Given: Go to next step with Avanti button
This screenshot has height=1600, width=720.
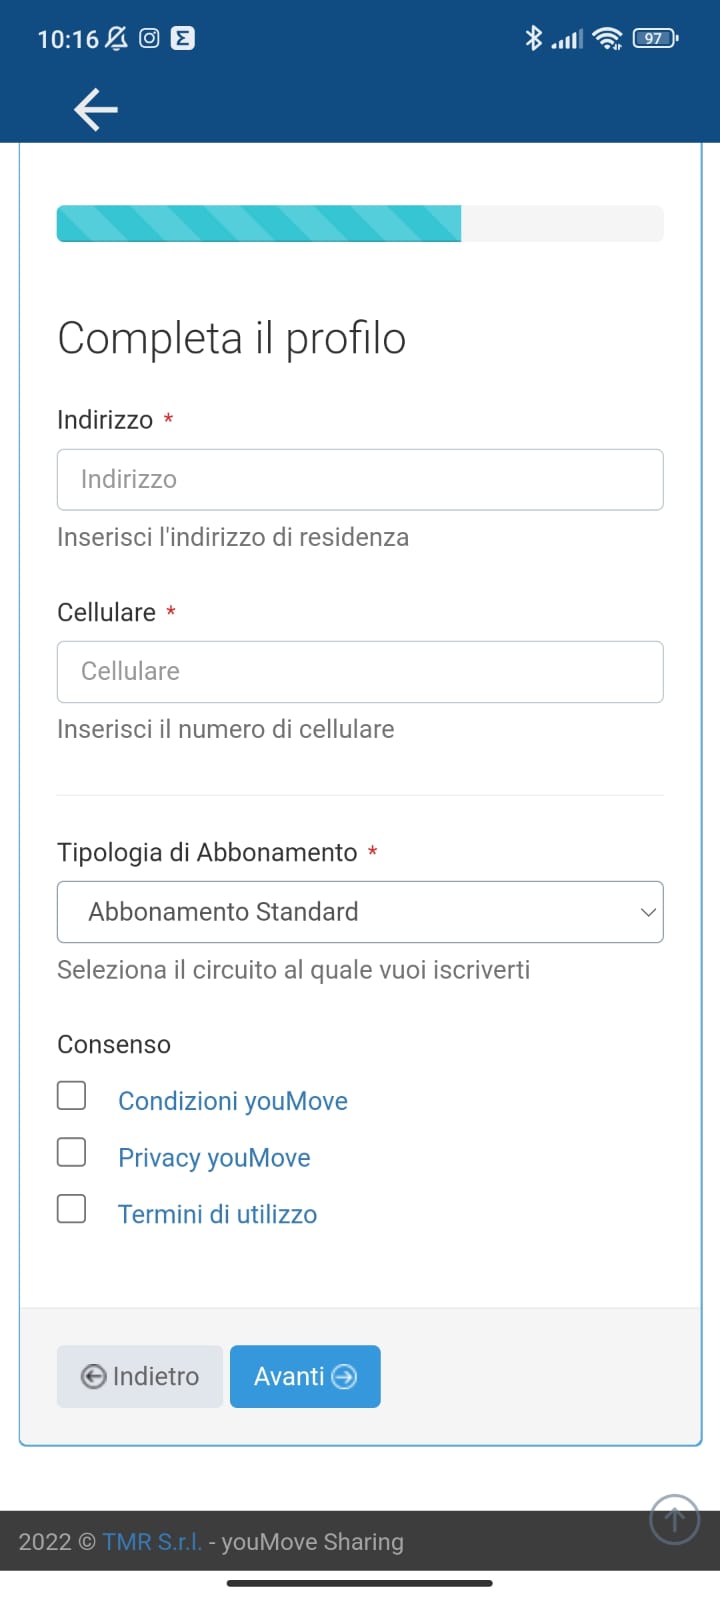Looking at the screenshot, I should pyautogui.click(x=305, y=1377).
